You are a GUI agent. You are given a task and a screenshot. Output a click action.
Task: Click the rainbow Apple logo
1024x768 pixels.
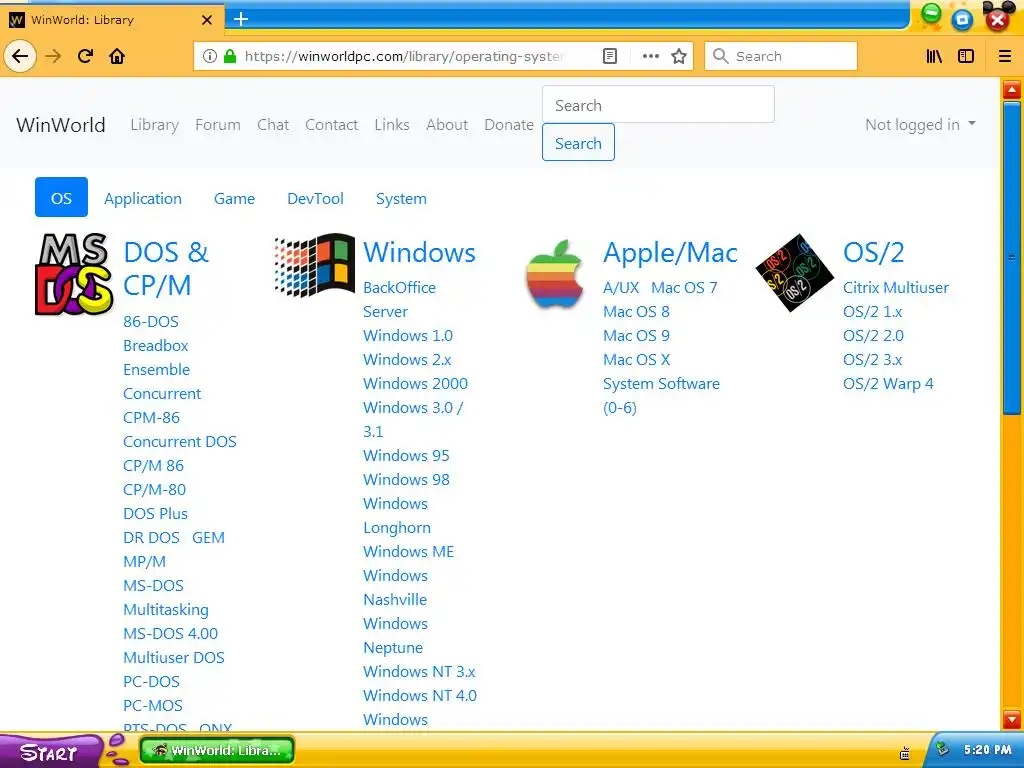(554, 274)
